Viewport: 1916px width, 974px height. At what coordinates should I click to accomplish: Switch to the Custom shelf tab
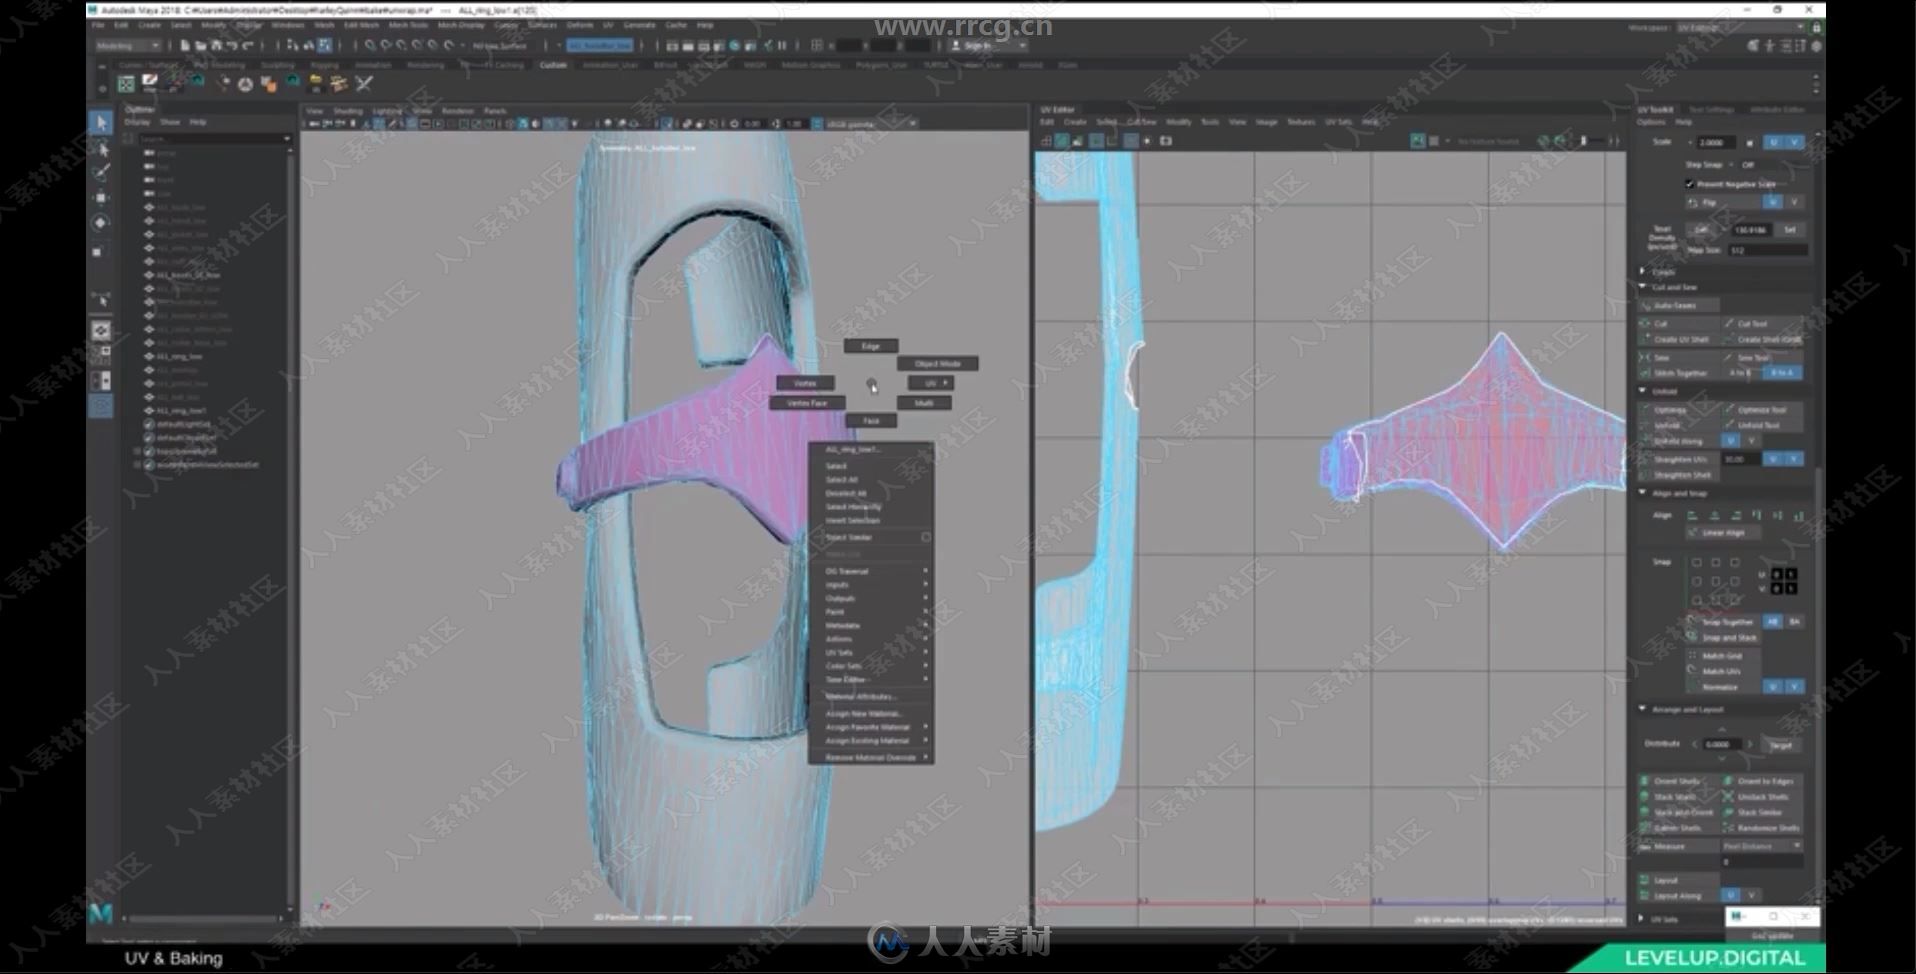553,65
